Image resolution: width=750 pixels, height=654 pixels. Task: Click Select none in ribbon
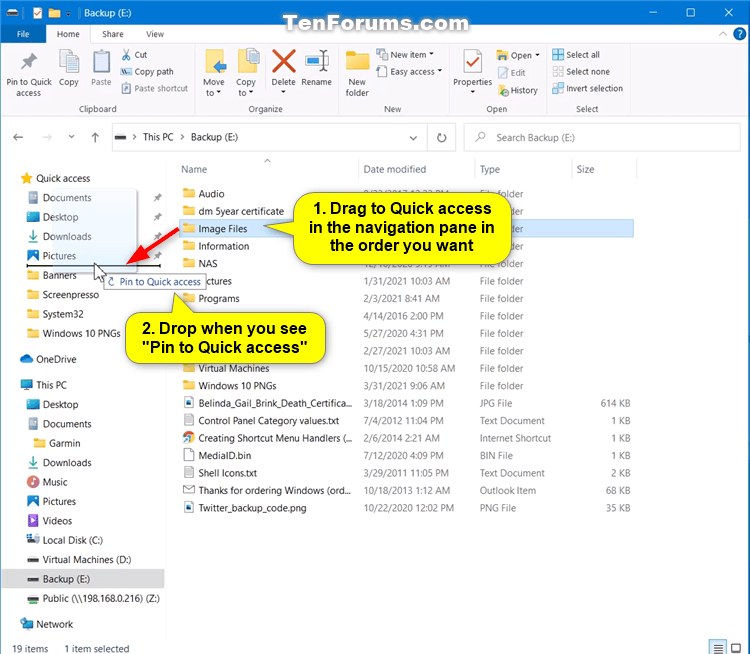(581, 71)
